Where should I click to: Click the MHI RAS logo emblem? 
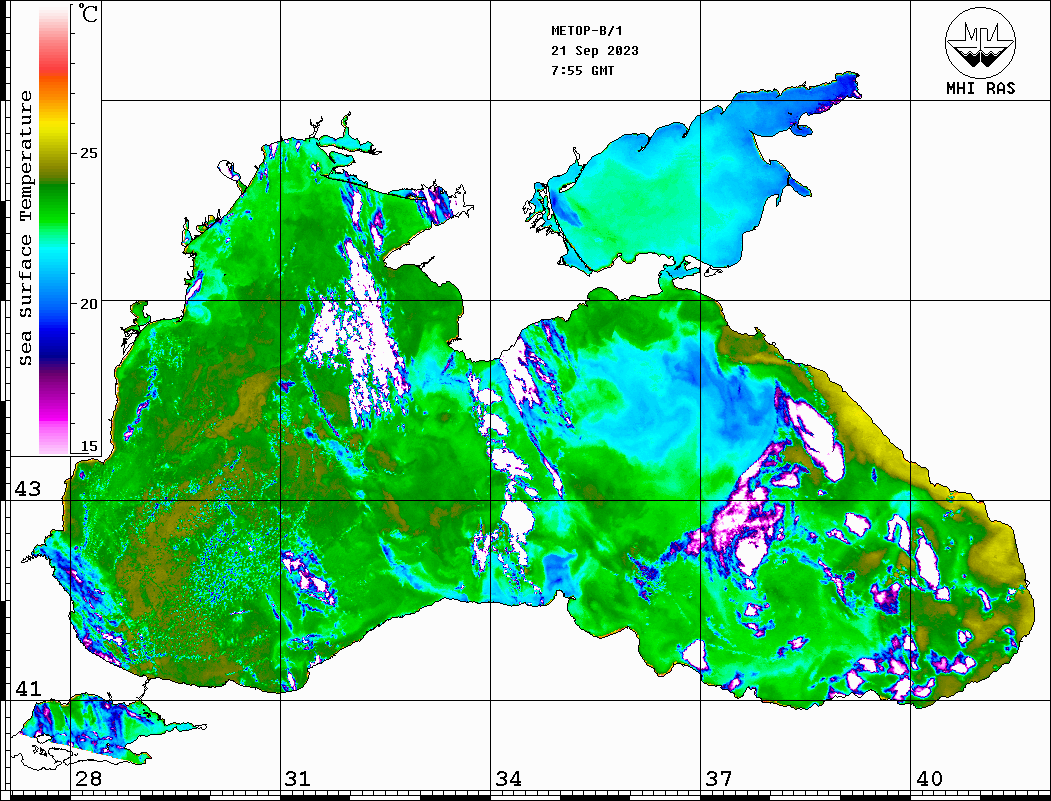980,42
